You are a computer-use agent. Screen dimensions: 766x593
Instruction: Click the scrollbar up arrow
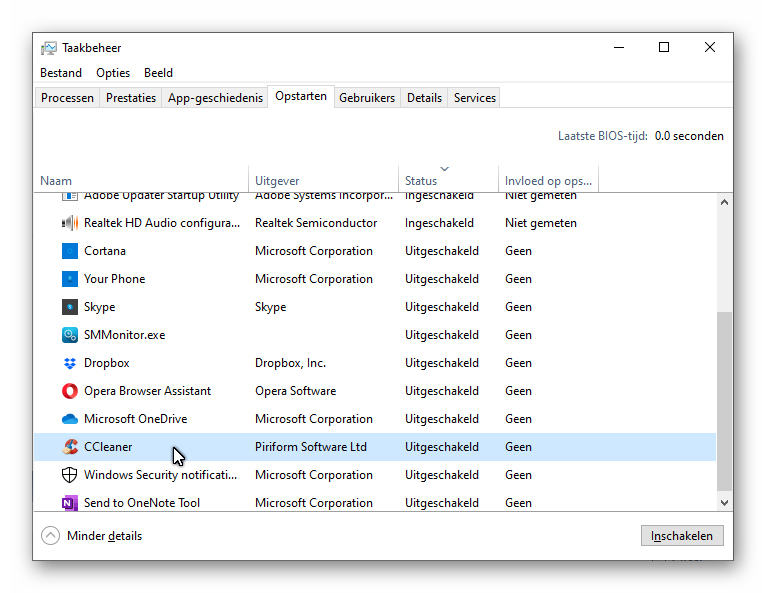tap(724, 202)
